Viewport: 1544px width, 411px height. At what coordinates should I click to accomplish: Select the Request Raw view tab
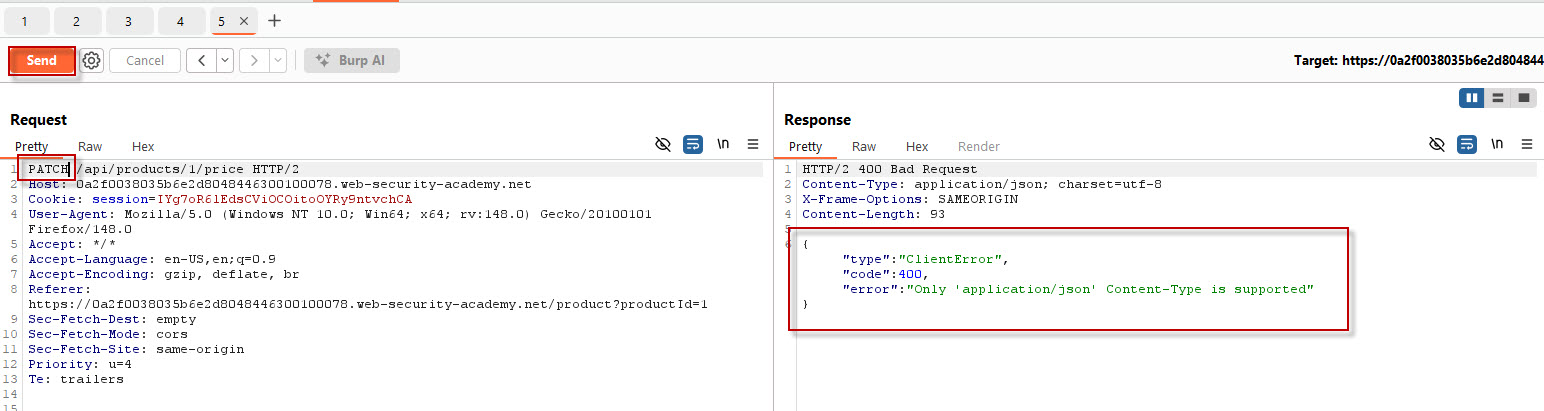click(90, 146)
